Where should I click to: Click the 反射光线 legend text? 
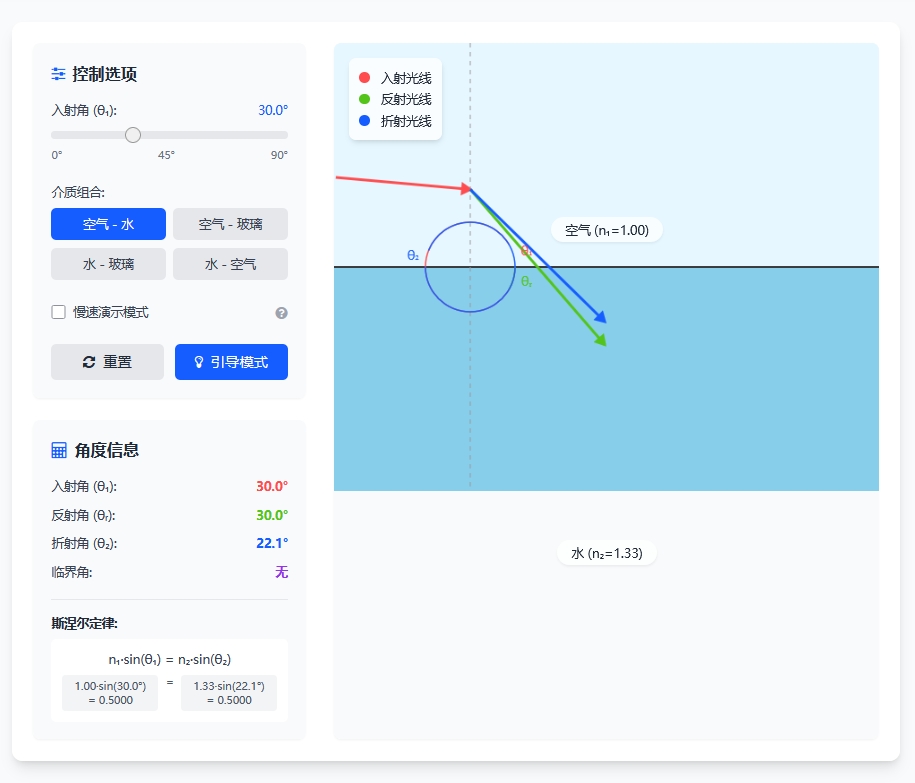click(x=406, y=100)
